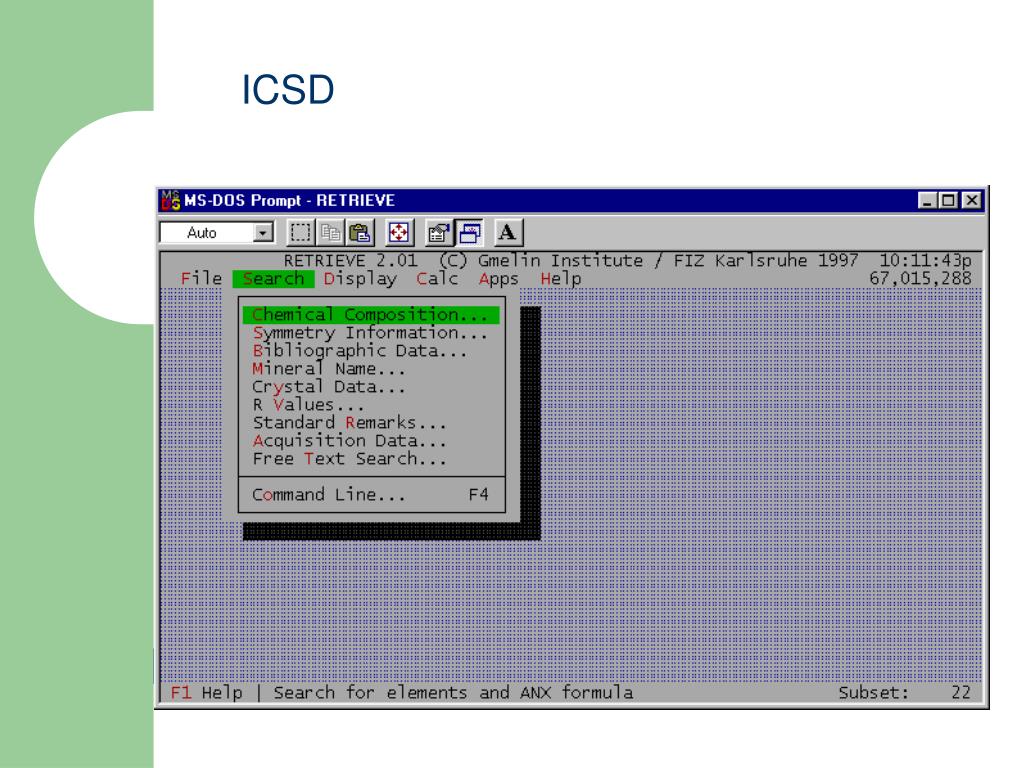Click the Paste clipboard toolbar icon
The width and height of the screenshot is (1024, 768).
click(360, 232)
